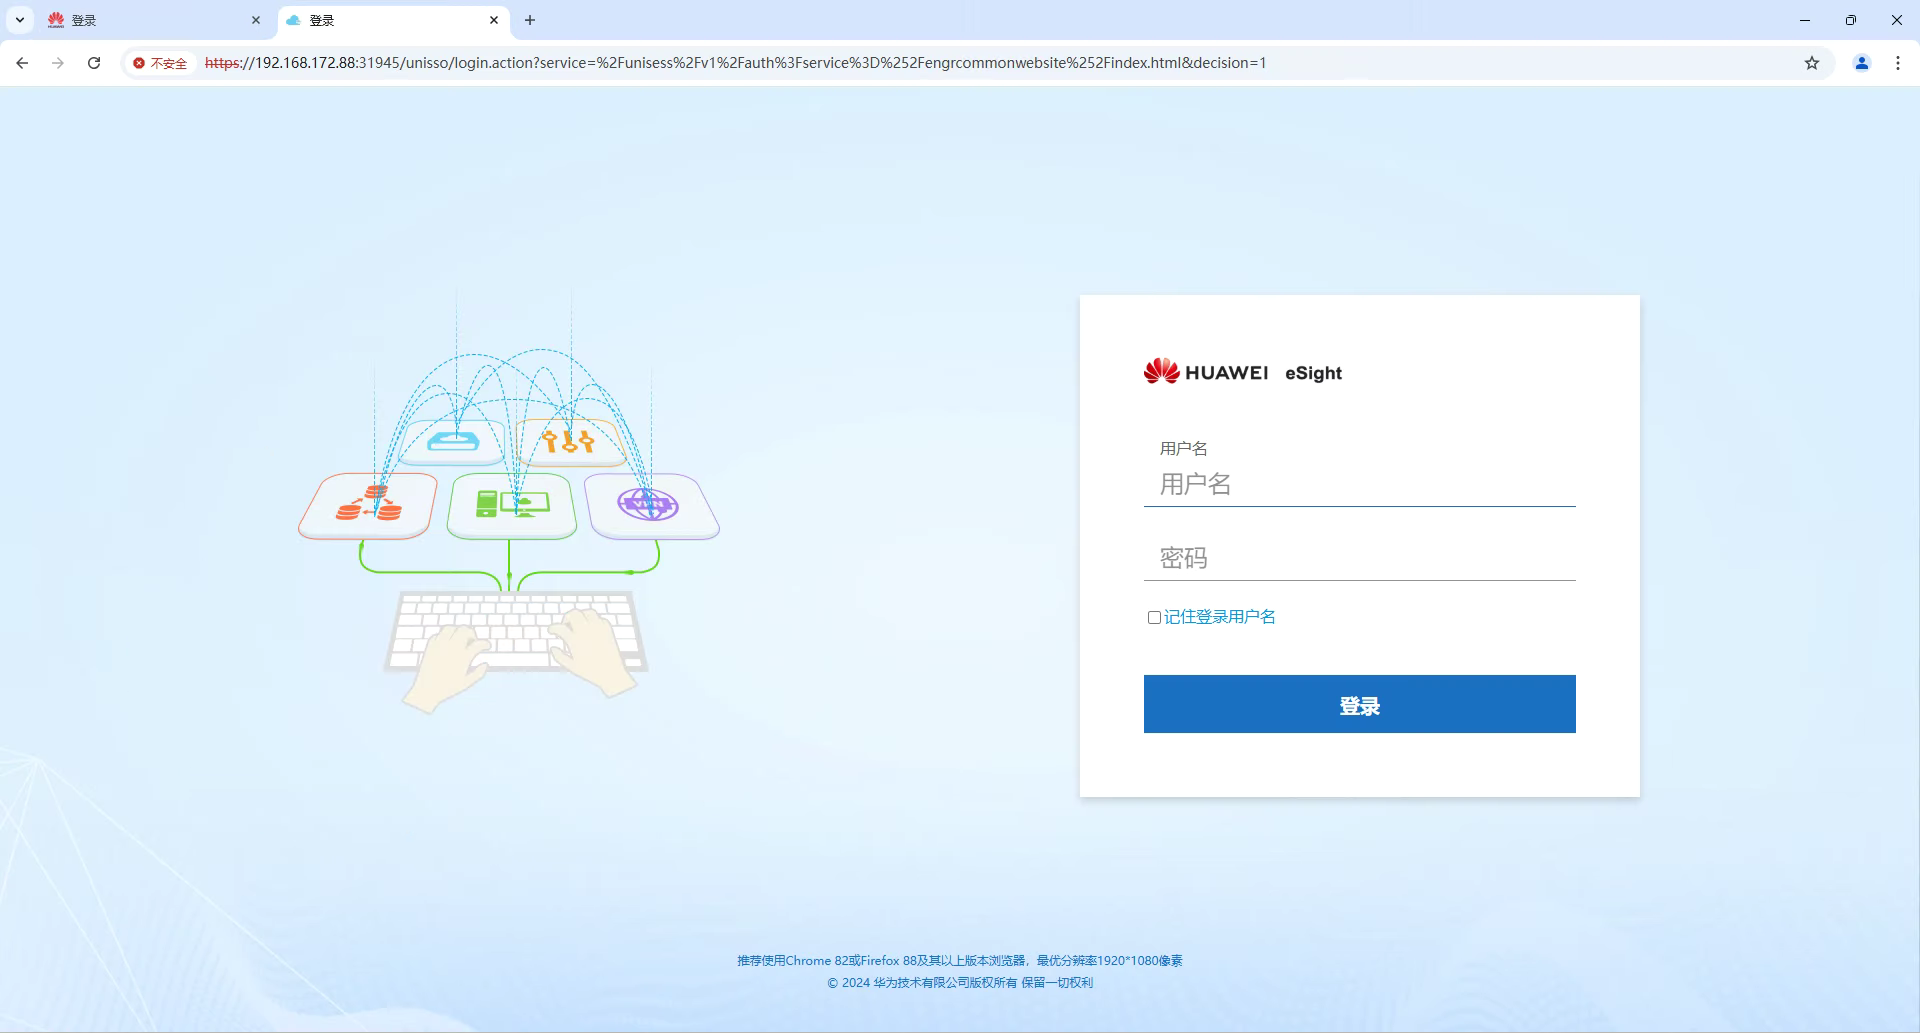The width and height of the screenshot is (1920, 1033).
Task: Open a new browser tab
Action: point(530,20)
